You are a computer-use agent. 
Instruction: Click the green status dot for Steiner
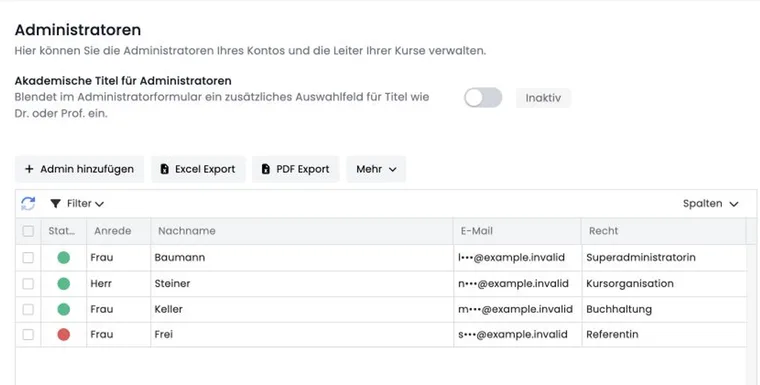pyautogui.click(x=63, y=284)
